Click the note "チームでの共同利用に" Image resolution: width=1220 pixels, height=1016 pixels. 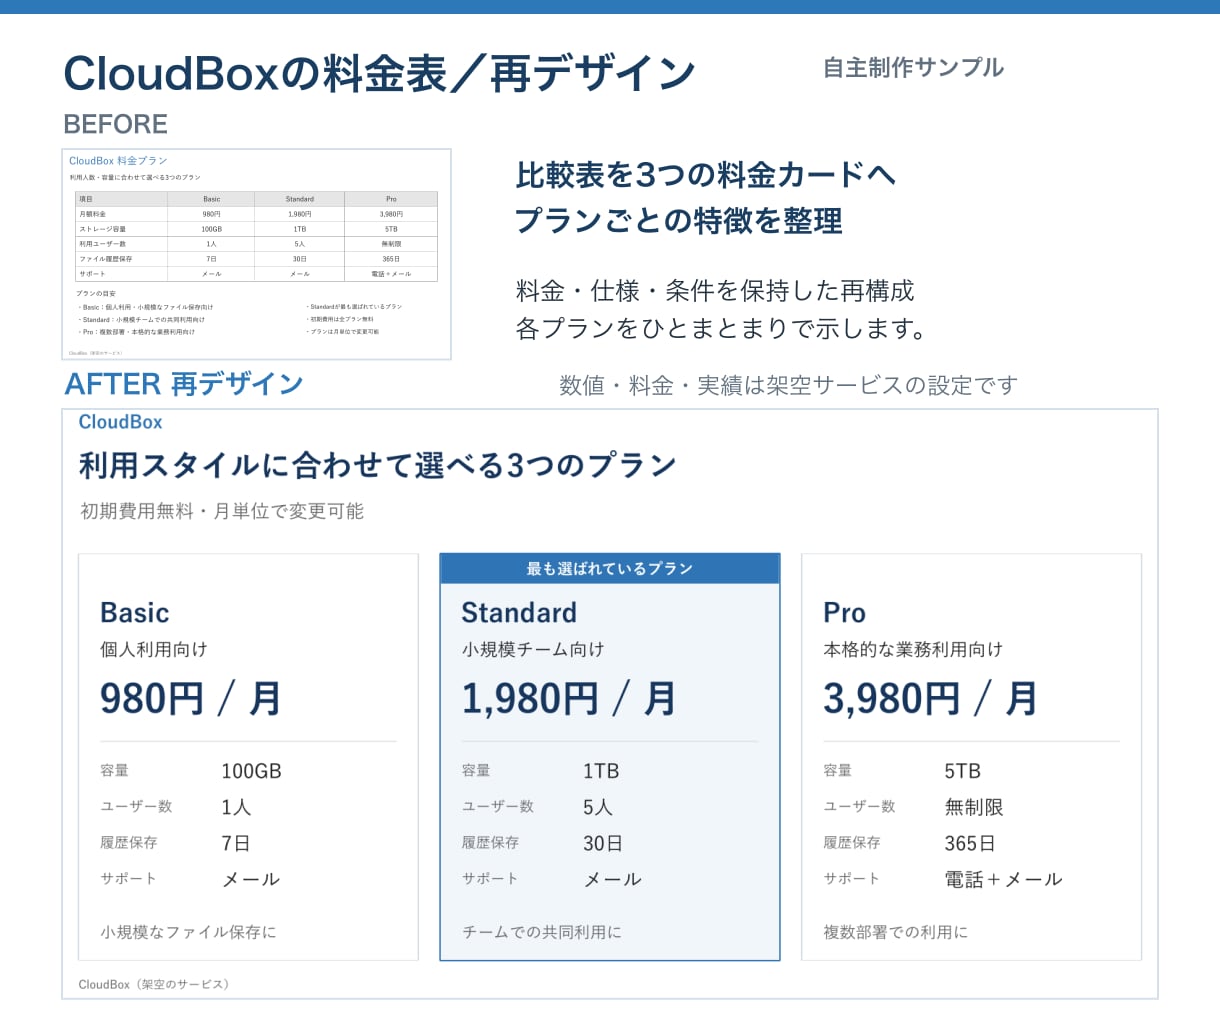point(542,932)
